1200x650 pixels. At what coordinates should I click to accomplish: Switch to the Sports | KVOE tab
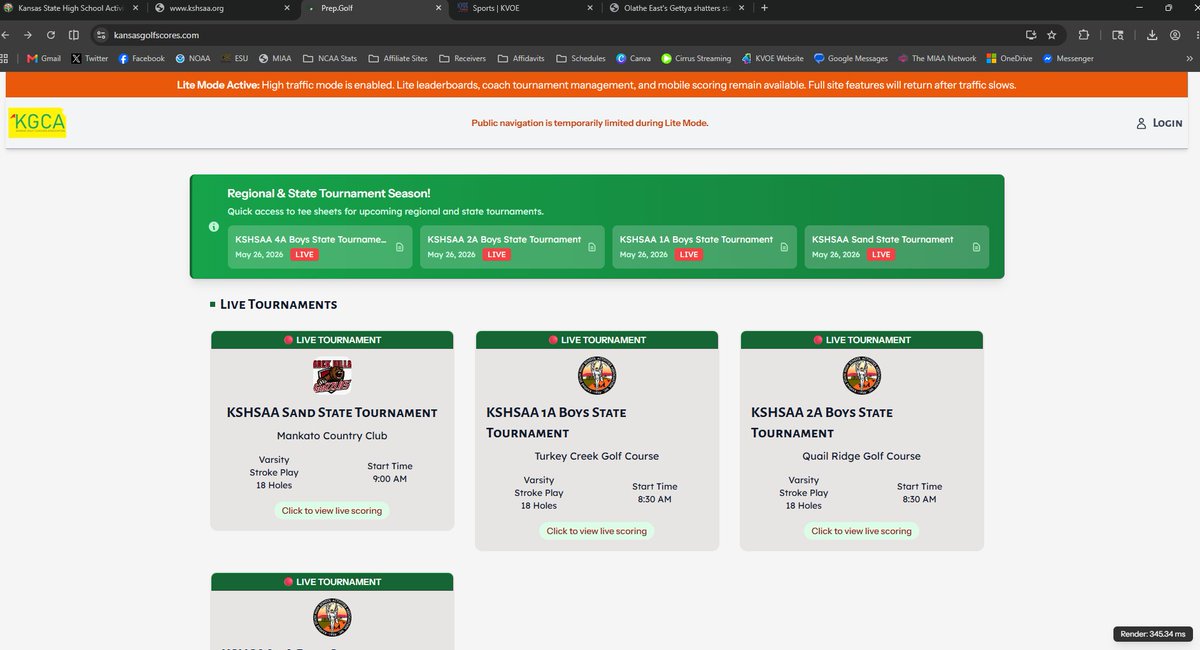tap(526, 8)
